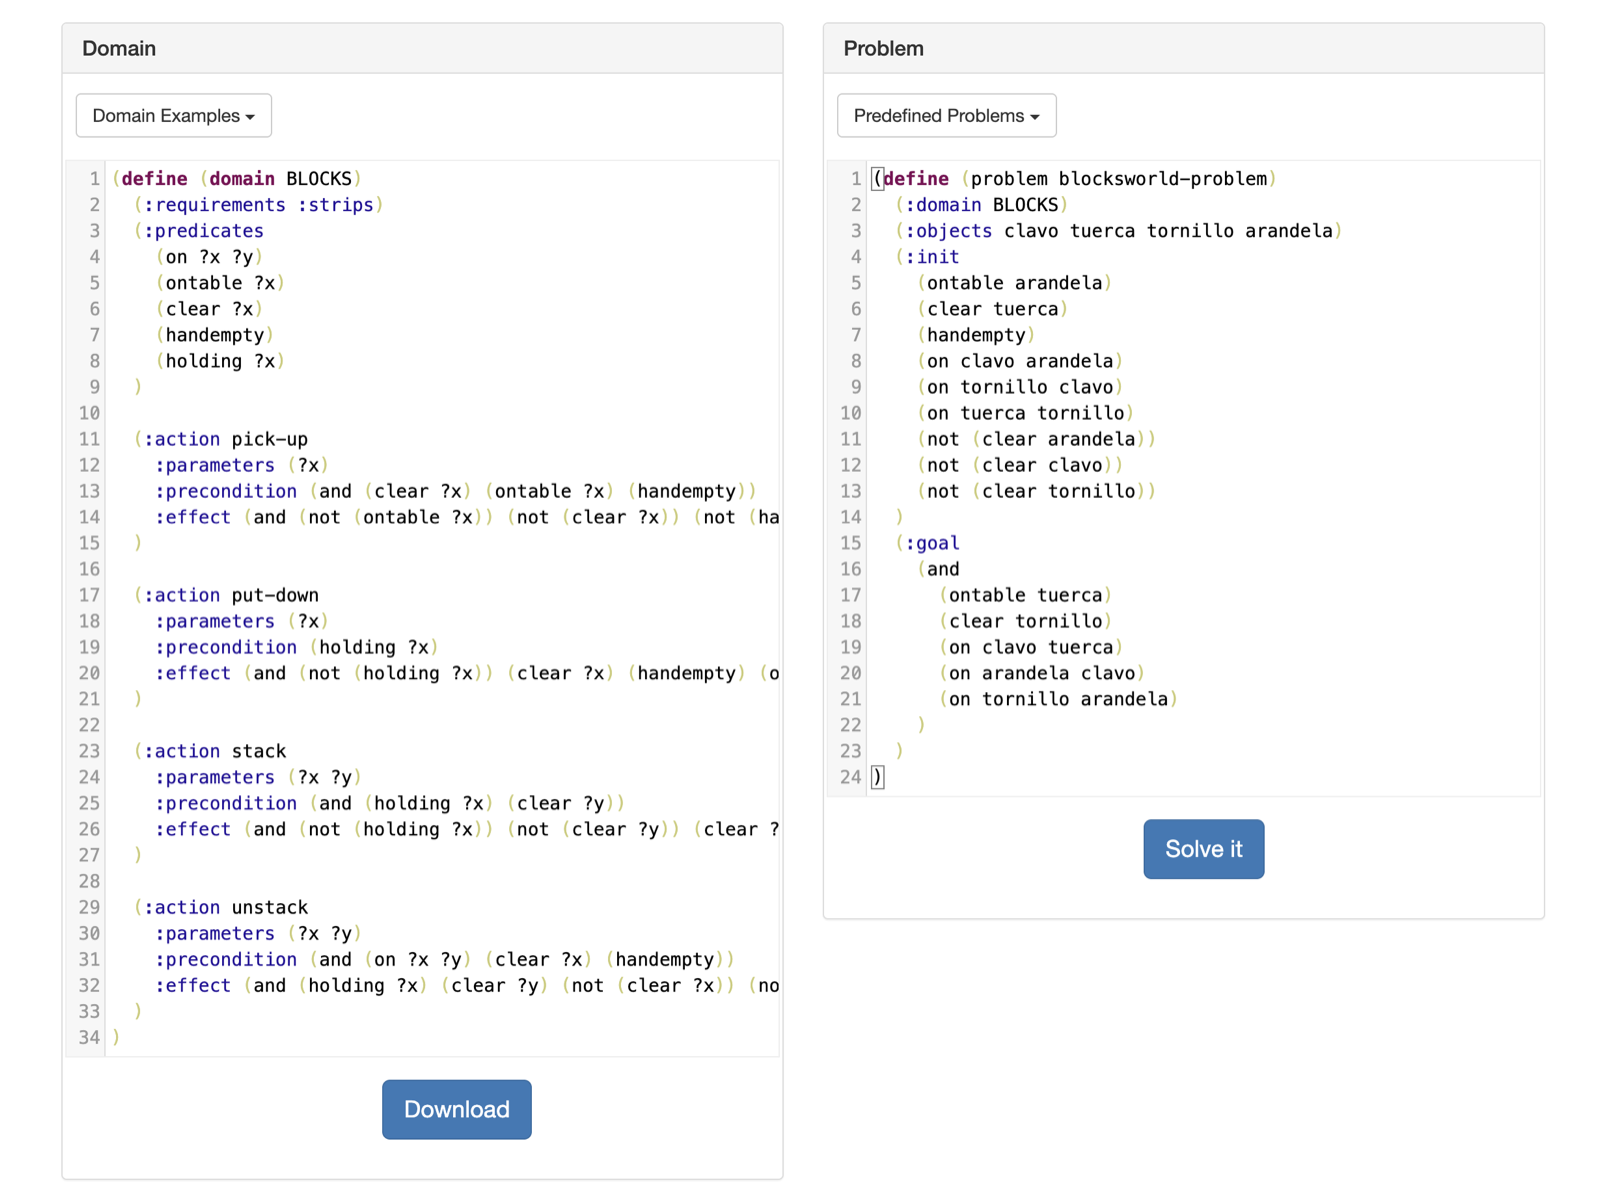Click the '(:action unstack' line

pos(221,907)
